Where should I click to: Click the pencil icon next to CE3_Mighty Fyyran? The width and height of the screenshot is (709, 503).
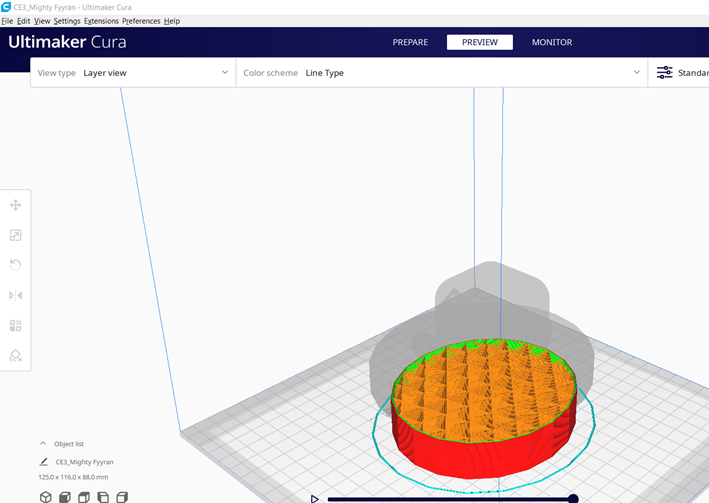coord(43,462)
